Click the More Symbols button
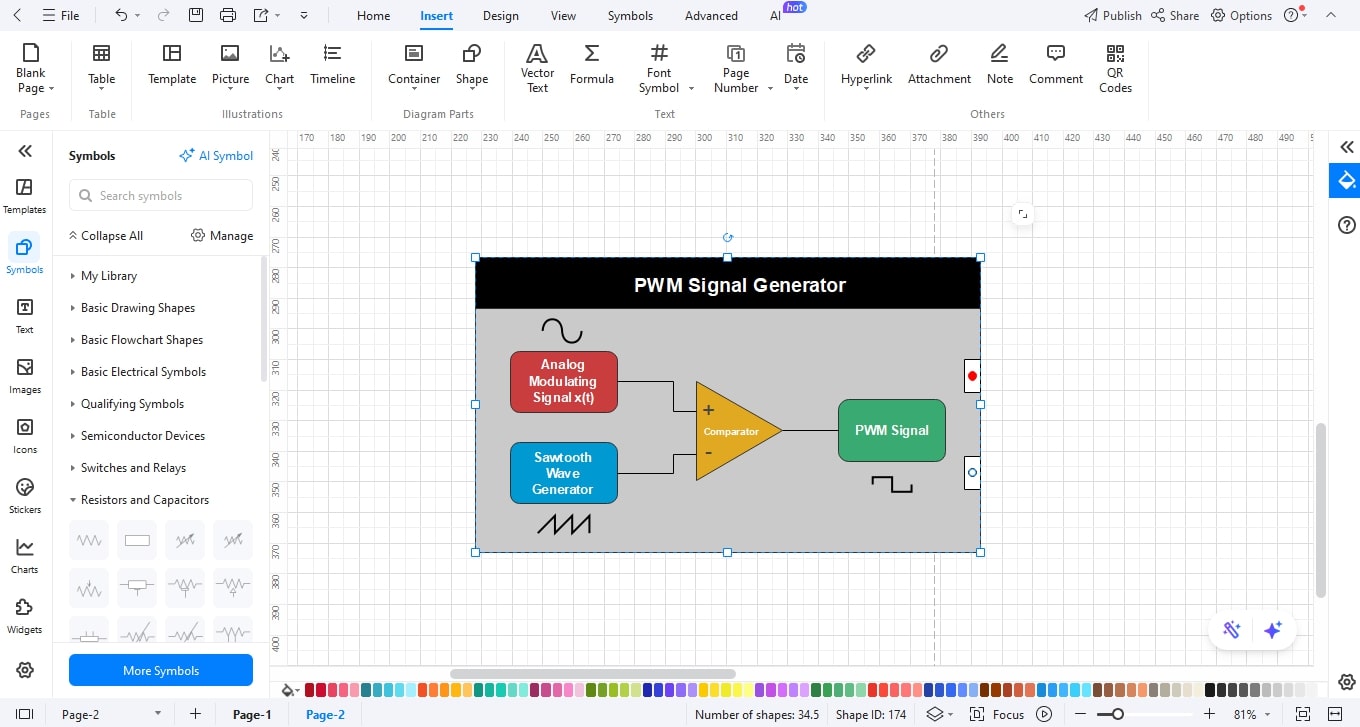The width and height of the screenshot is (1360, 727). 160,670
